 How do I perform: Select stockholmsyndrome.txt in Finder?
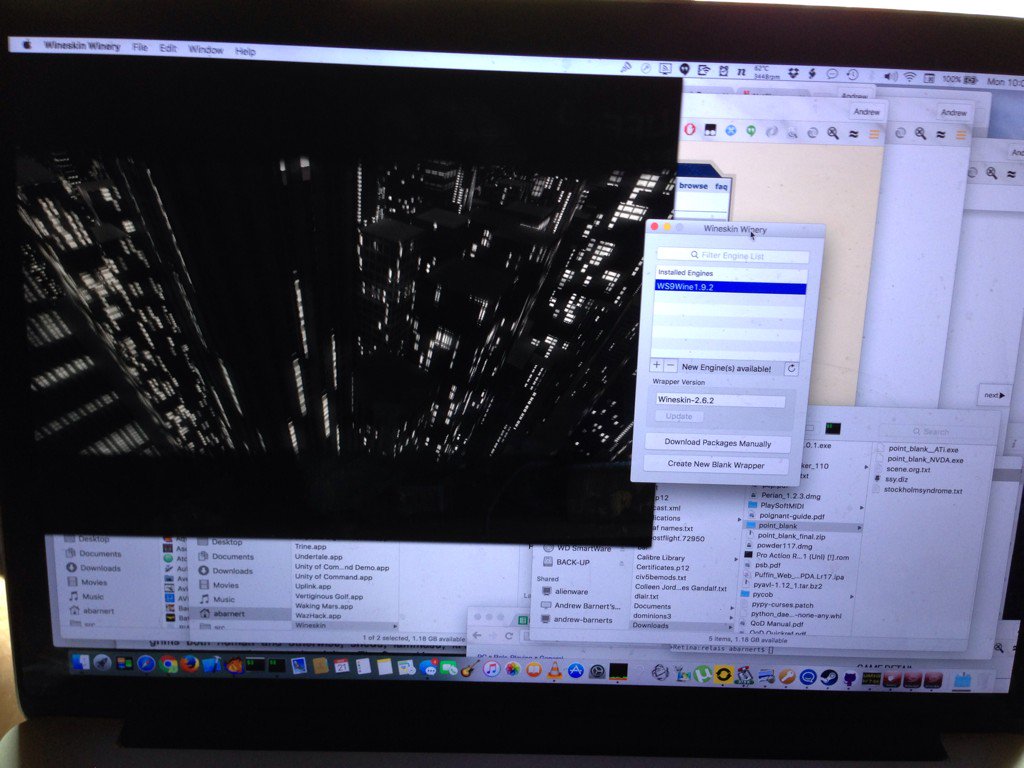coord(923,490)
